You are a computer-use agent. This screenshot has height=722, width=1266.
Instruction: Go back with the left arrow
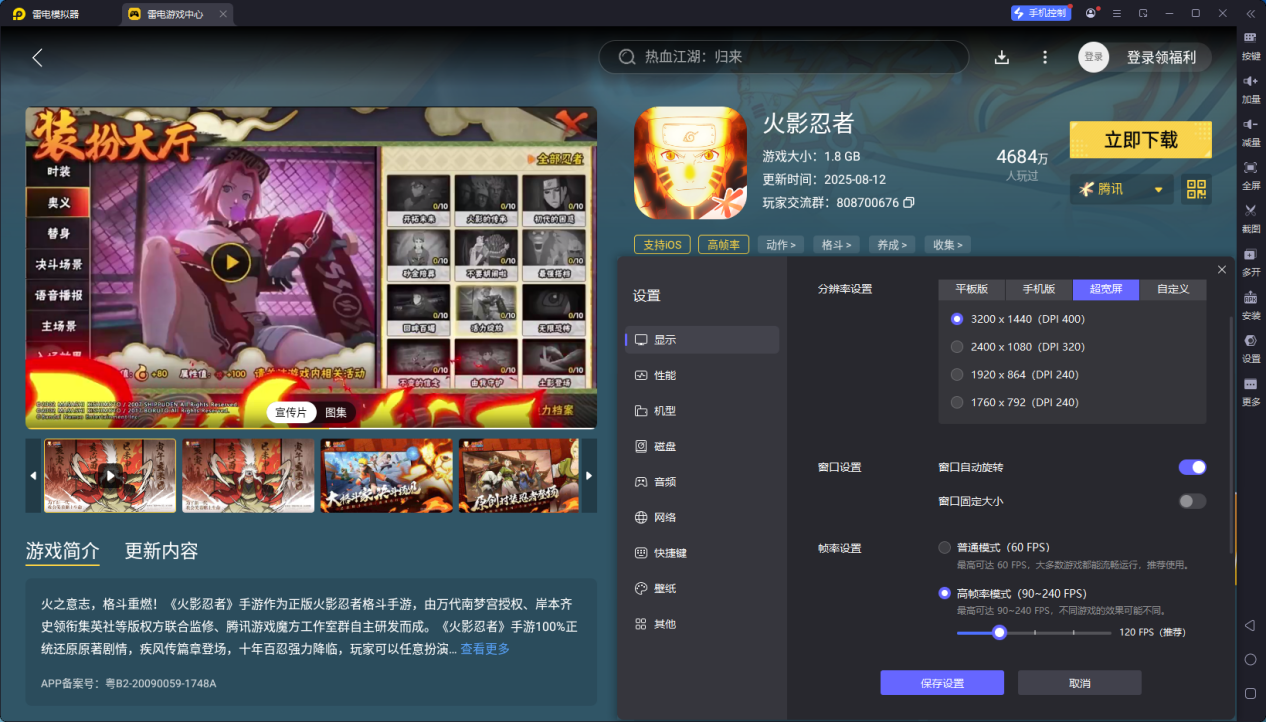point(37,57)
